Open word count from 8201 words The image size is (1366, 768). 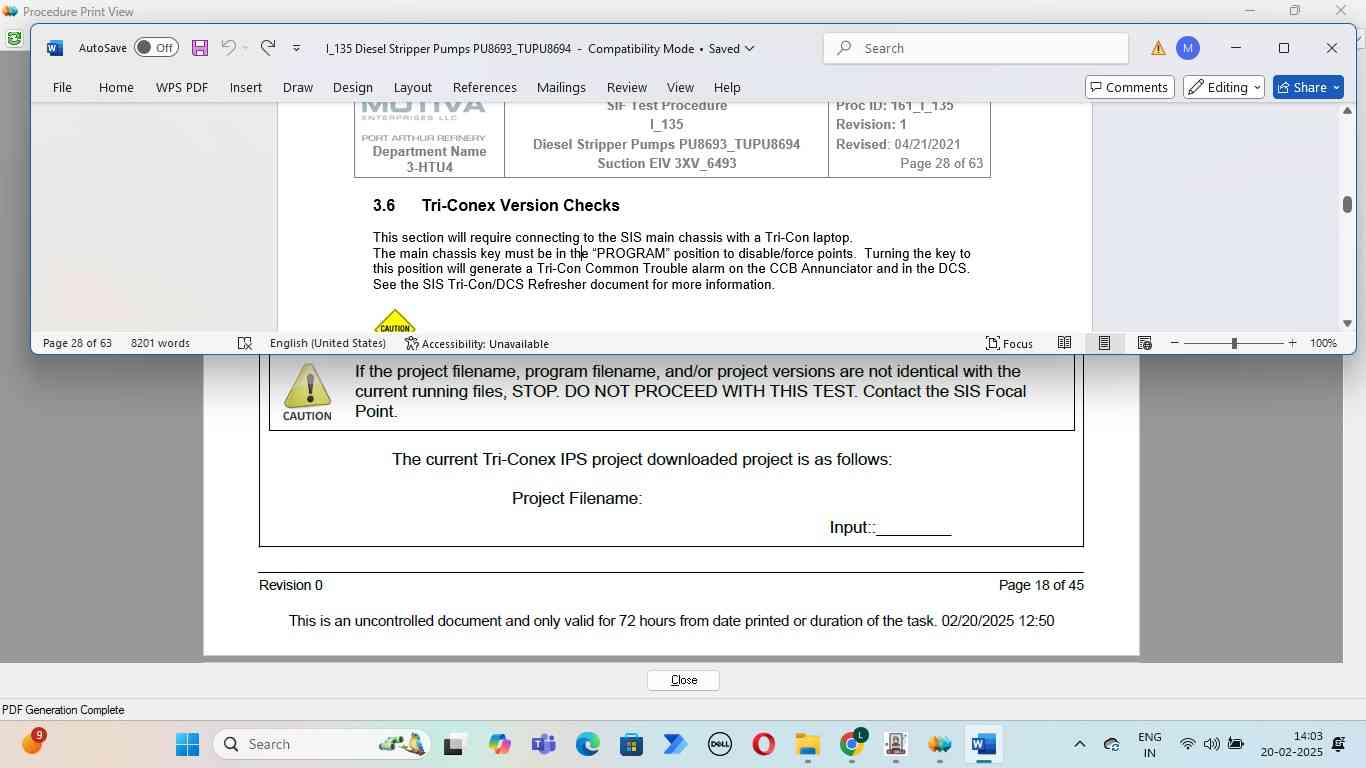(x=160, y=343)
